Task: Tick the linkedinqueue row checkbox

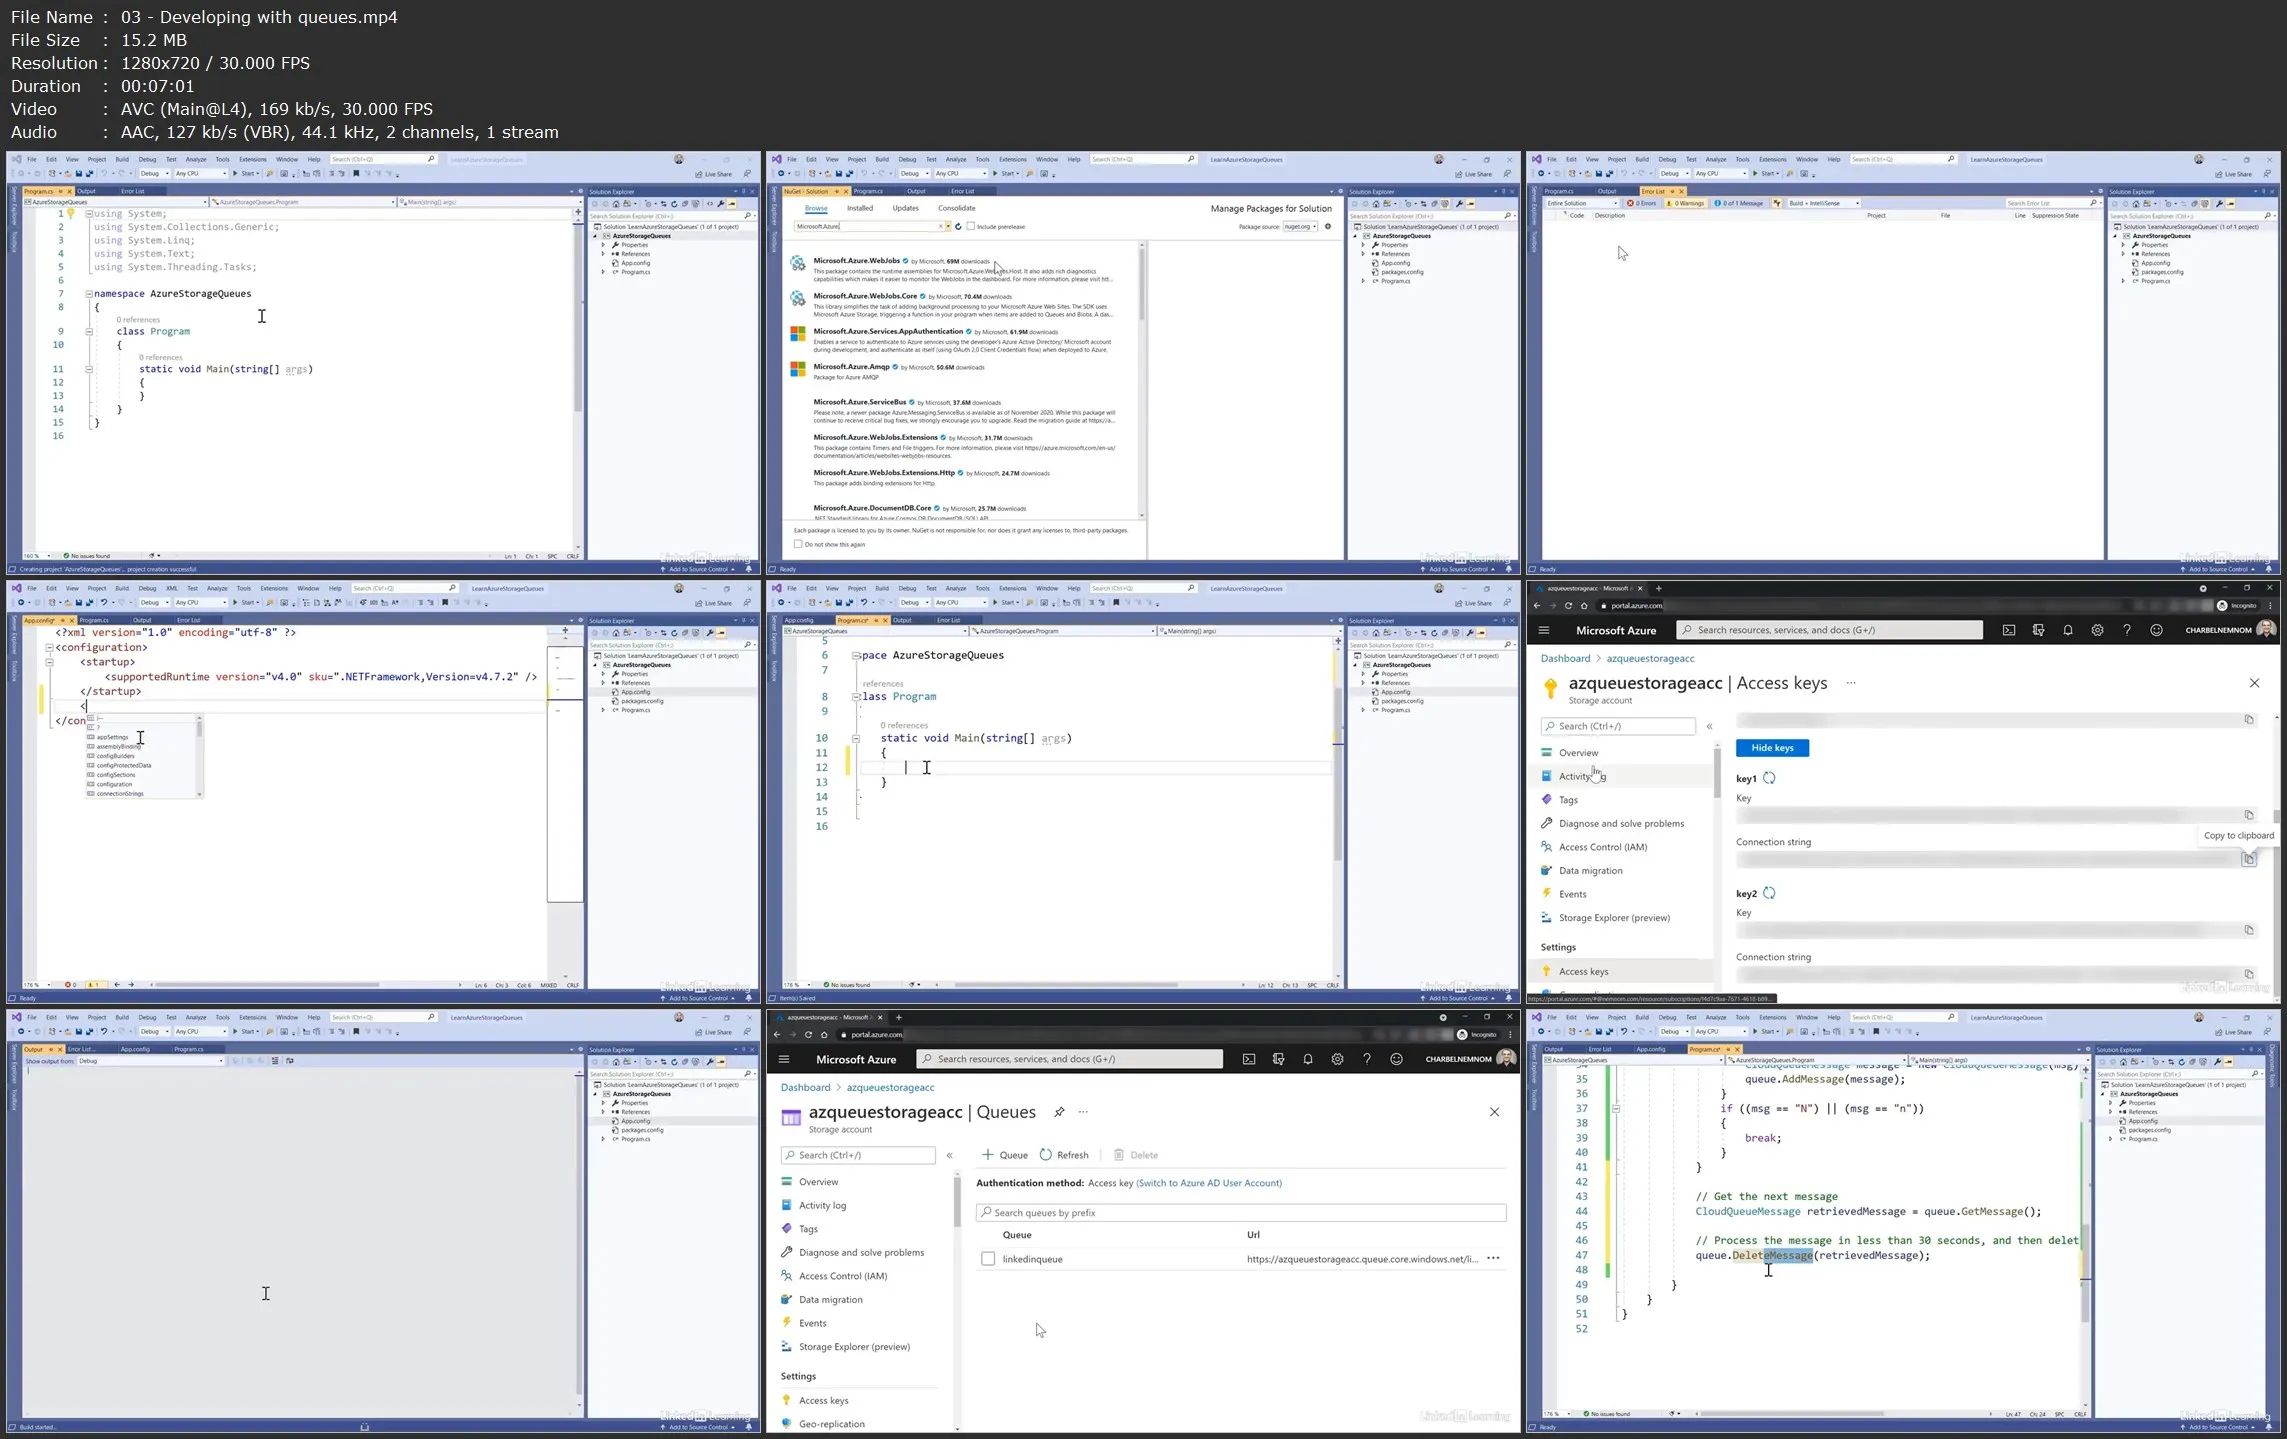Action: (x=988, y=1259)
